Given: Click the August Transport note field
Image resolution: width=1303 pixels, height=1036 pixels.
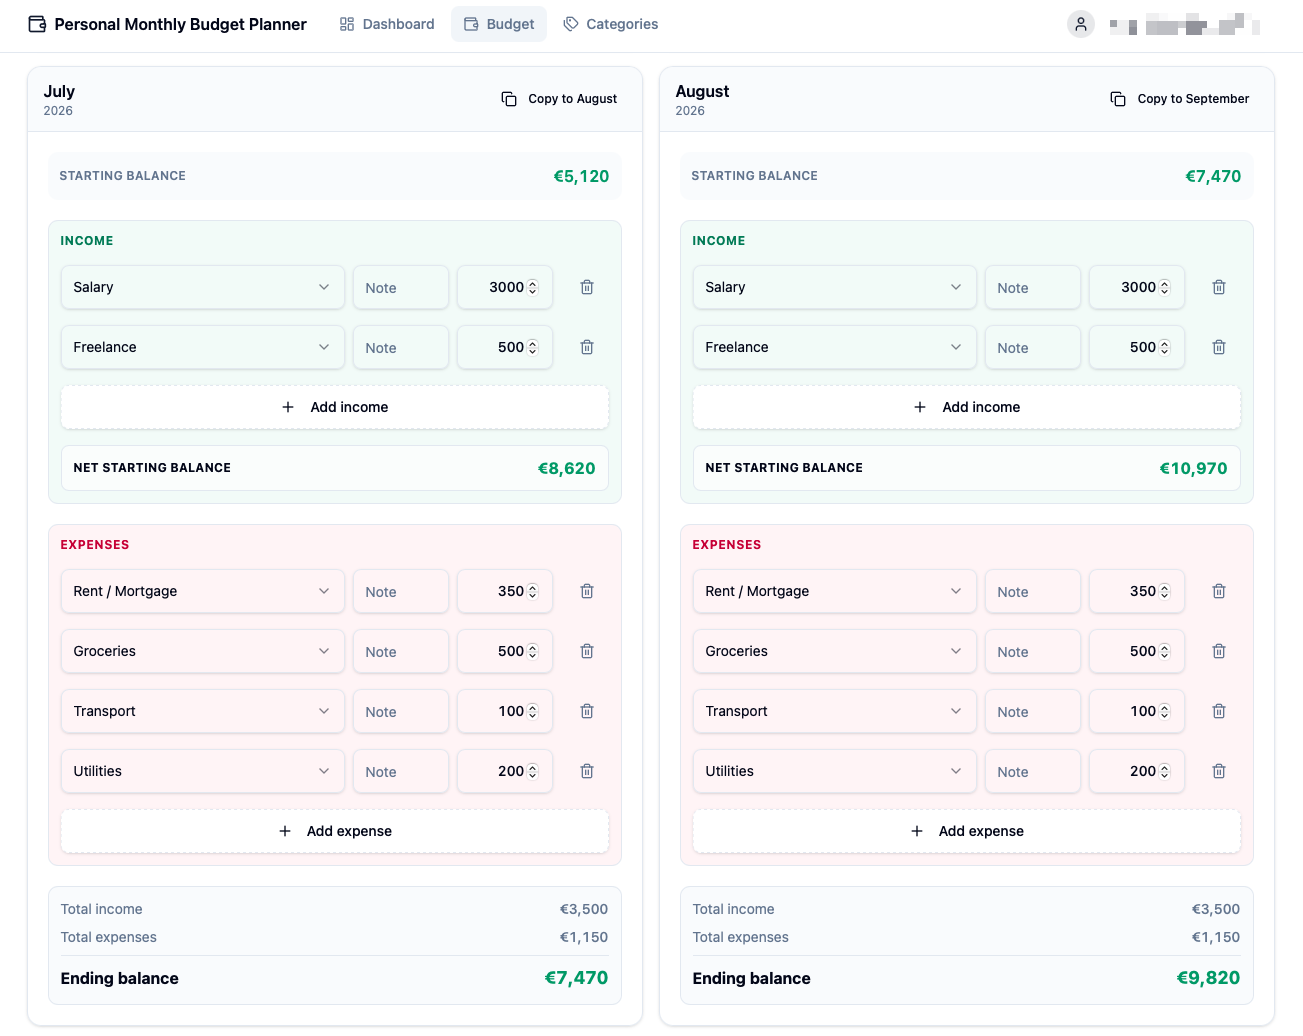Looking at the screenshot, I should coord(1033,711).
